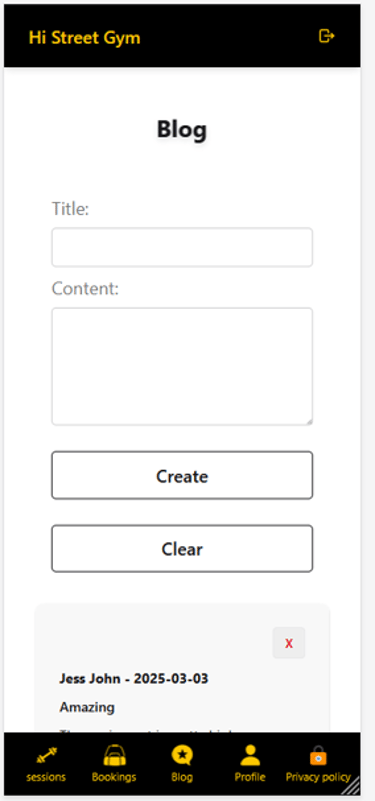Open the Privacy policy text label
375x801 pixels.
coord(318,778)
